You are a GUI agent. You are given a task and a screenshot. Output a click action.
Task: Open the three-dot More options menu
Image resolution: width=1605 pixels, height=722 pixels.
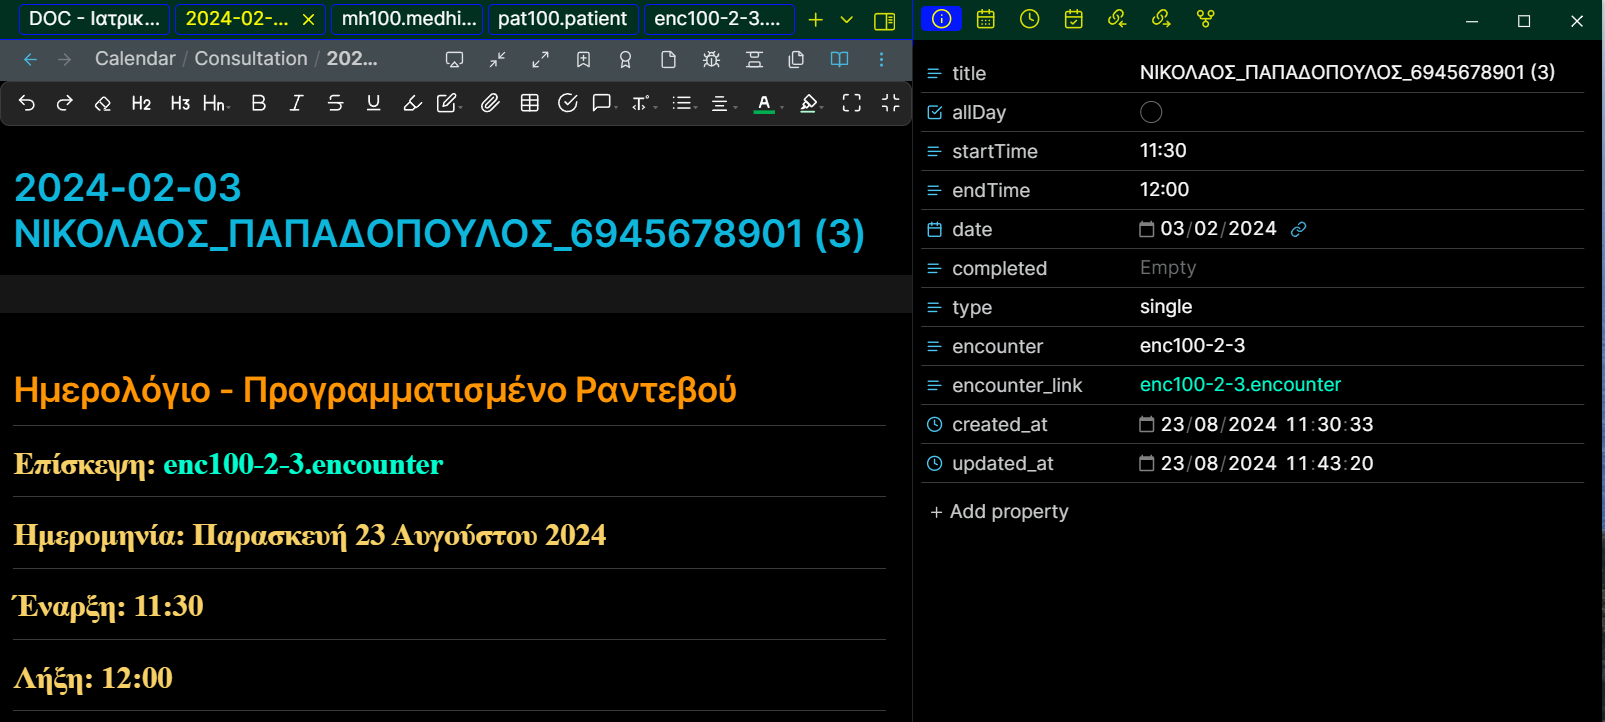coord(881,60)
